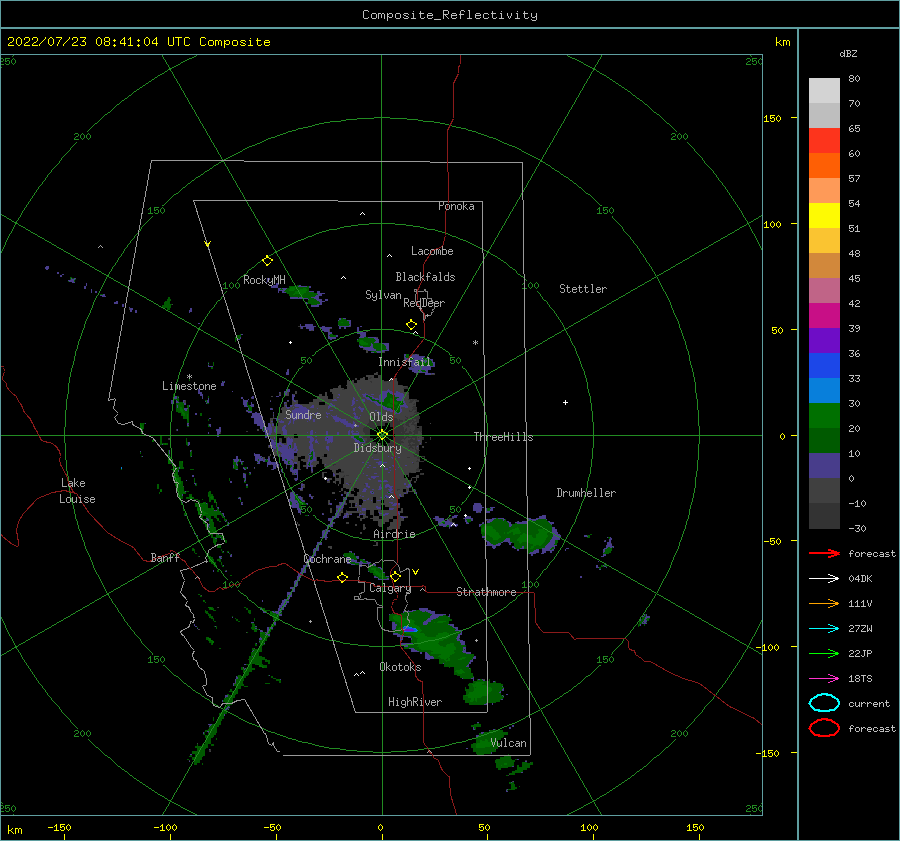Viewport: 900px width, 841px height.
Task: Click the Vulcan label
Action: 509,743
